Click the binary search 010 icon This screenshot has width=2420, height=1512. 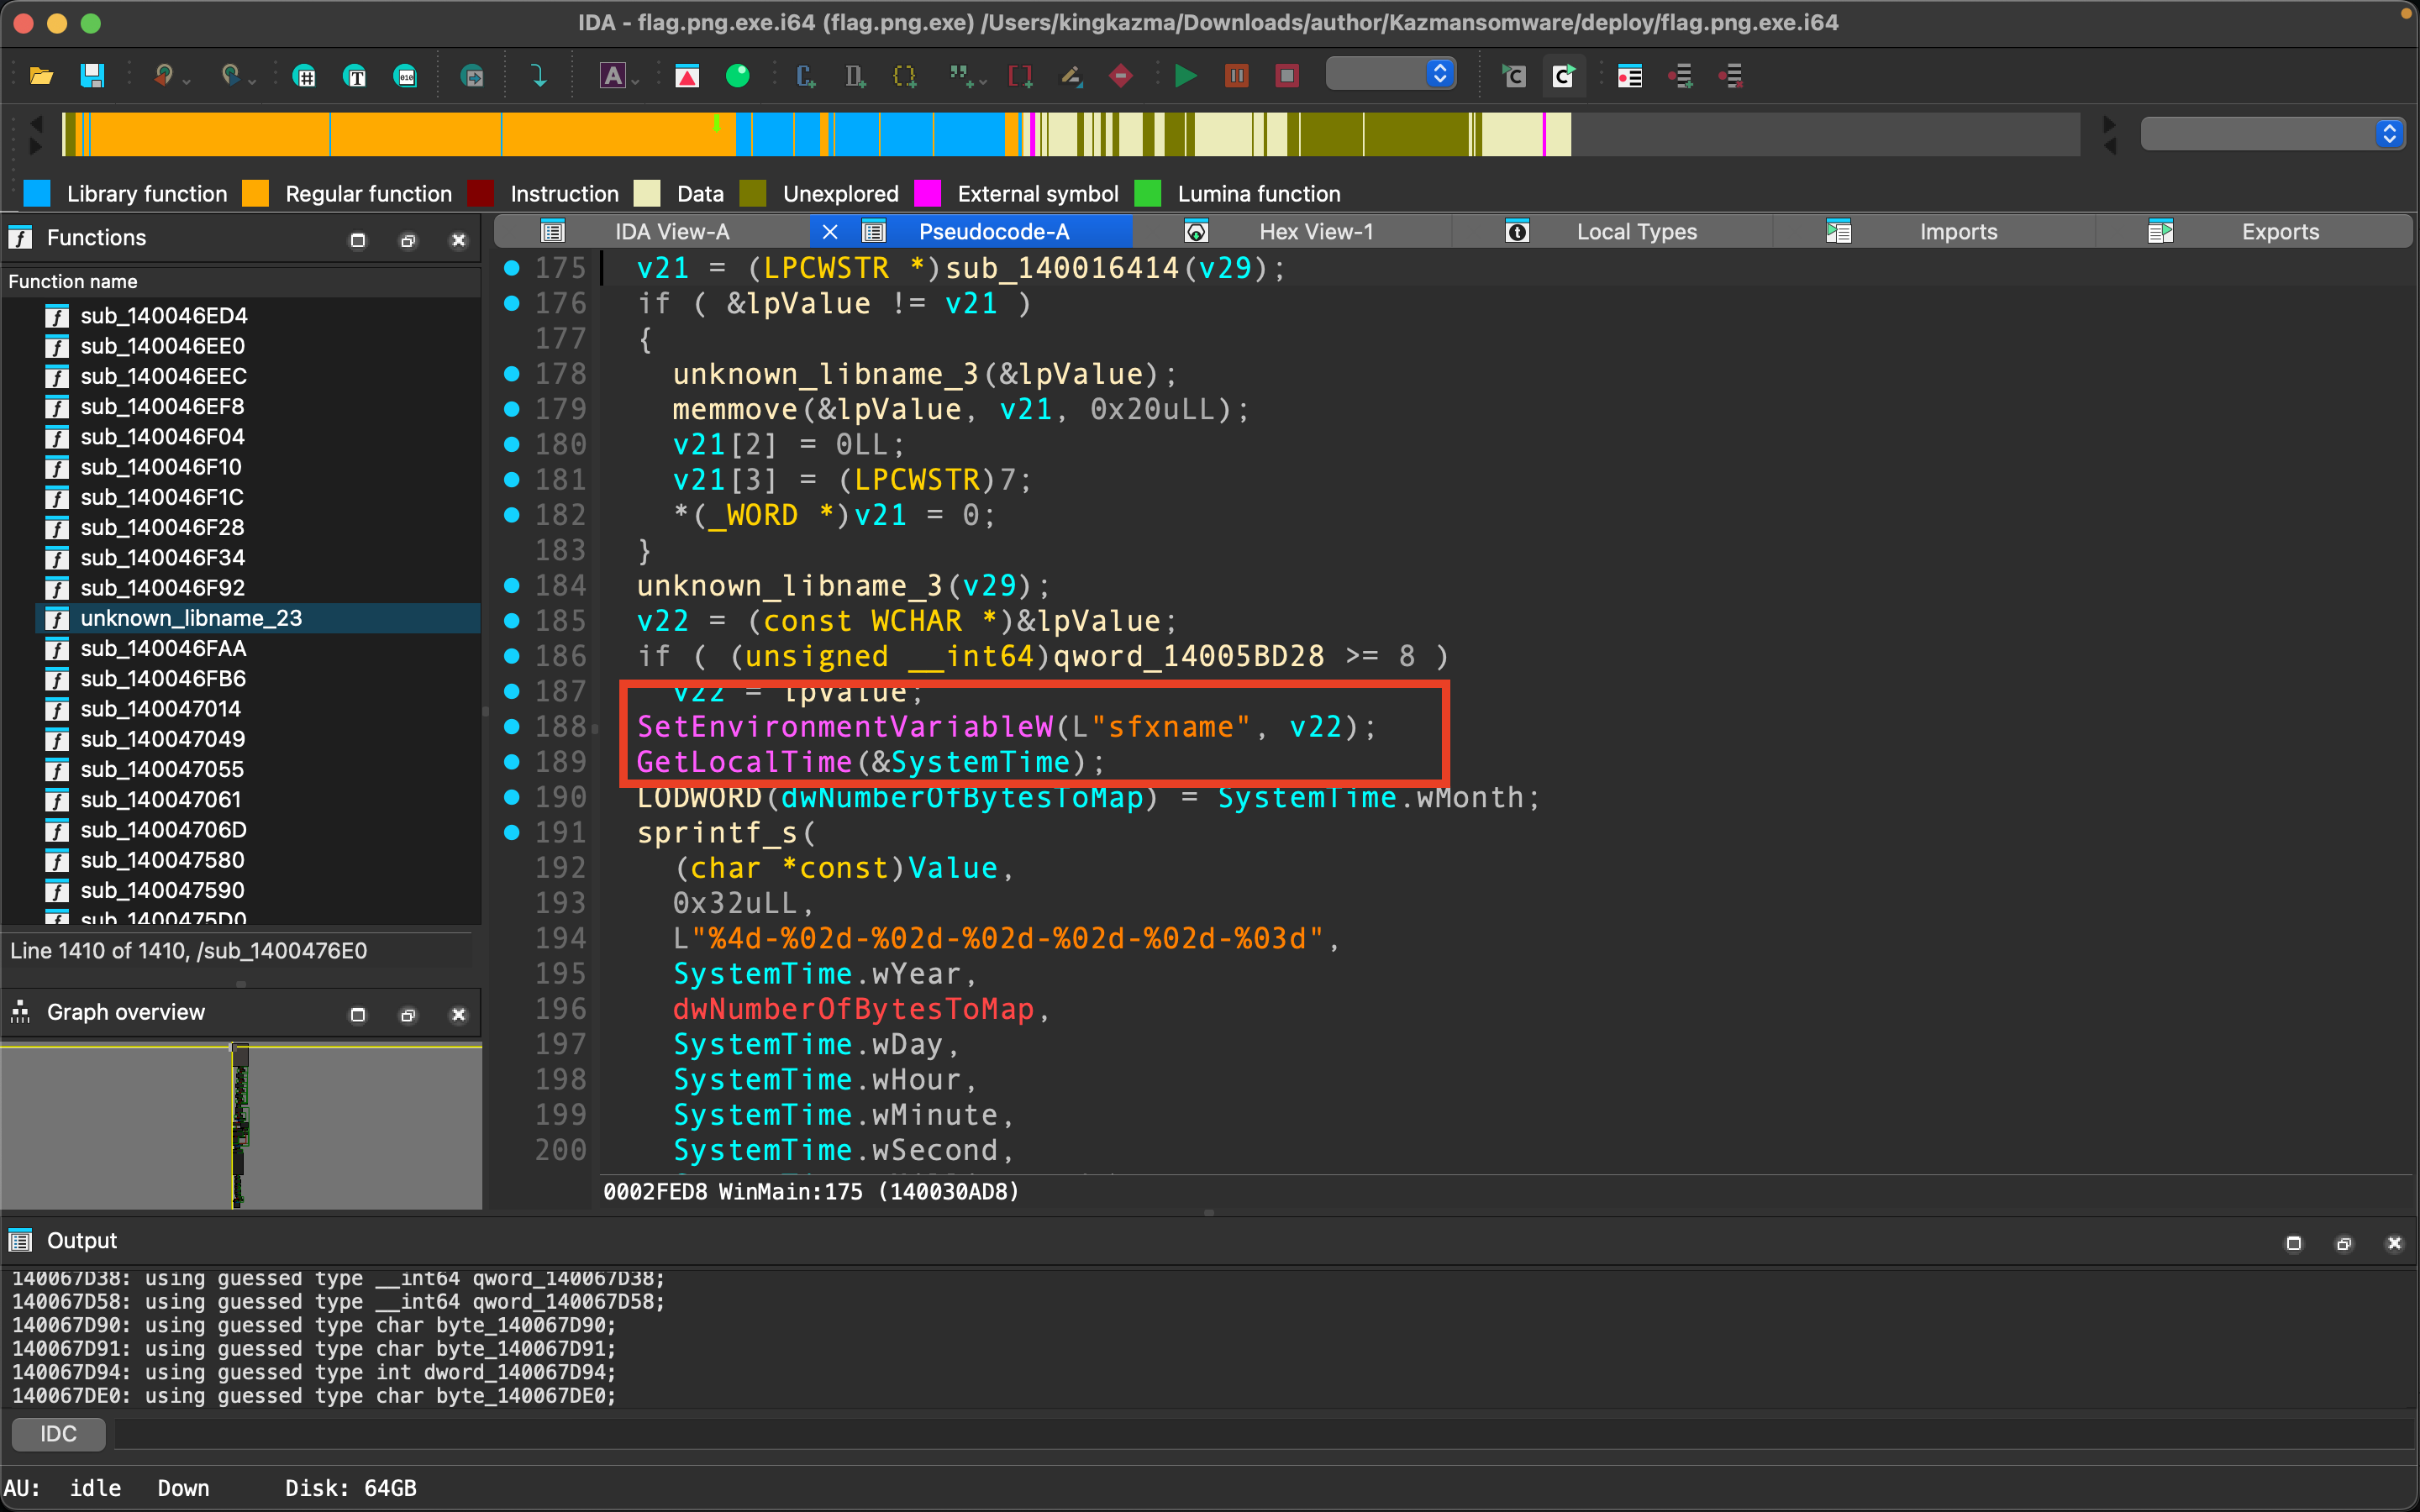[x=406, y=76]
